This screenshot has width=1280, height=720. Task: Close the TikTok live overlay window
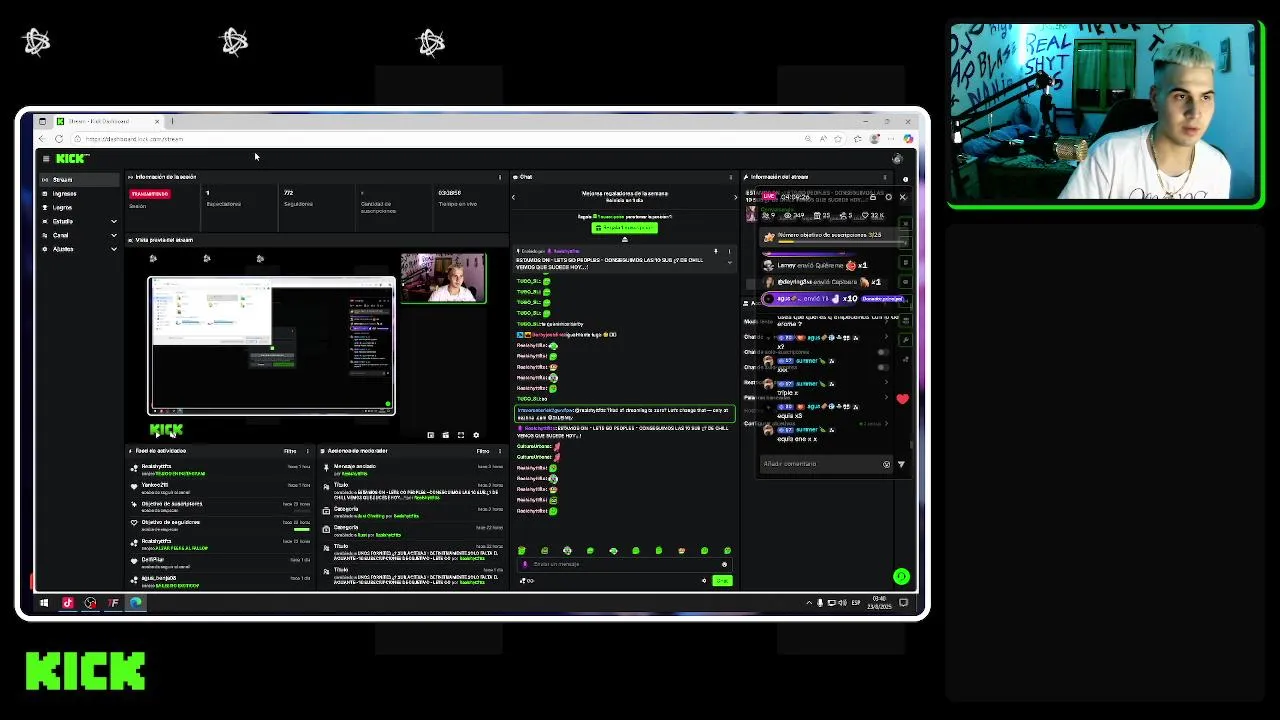(x=902, y=197)
